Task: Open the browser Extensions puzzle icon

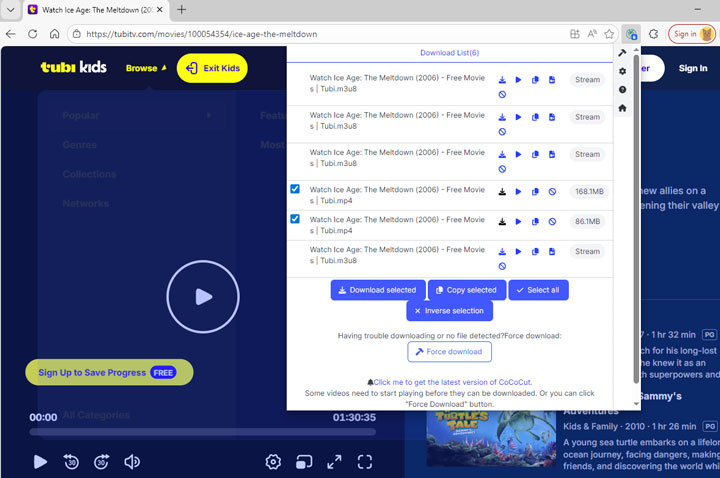Action: click(653, 34)
